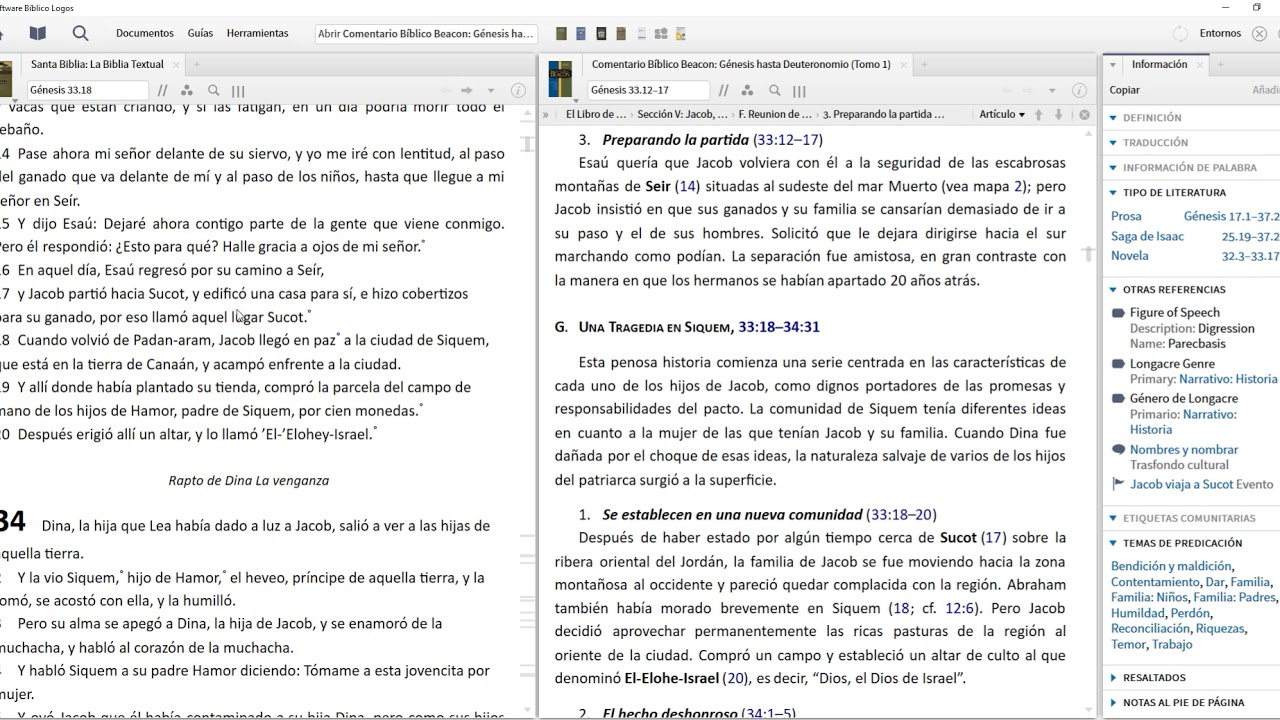1280x720 pixels.
Task: Change column layout in Biblia Textual panel
Action: click(238, 90)
